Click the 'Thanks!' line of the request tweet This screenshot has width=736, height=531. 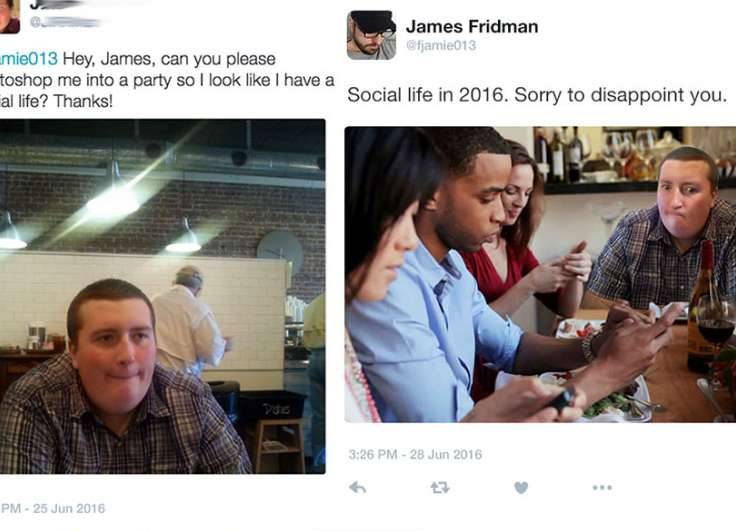[56, 101]
